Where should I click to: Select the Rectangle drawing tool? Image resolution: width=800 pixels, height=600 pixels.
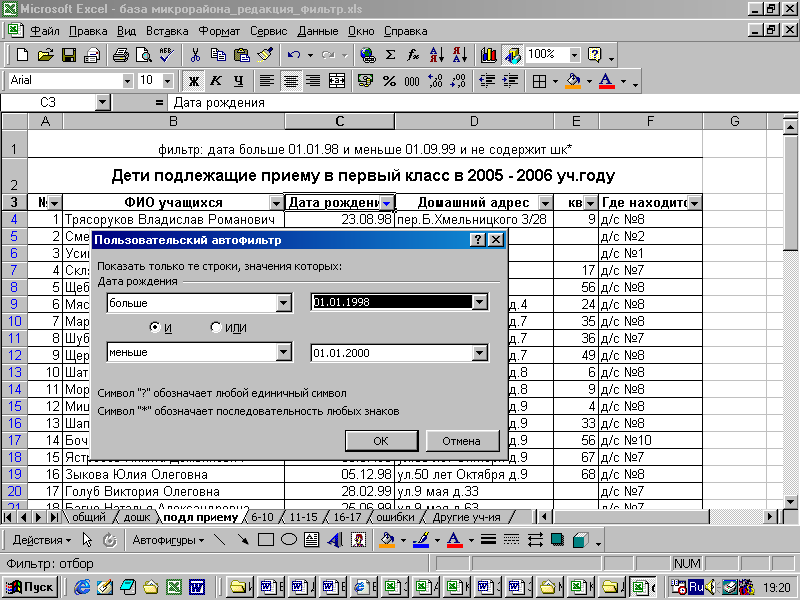click(x=266, y=540)
